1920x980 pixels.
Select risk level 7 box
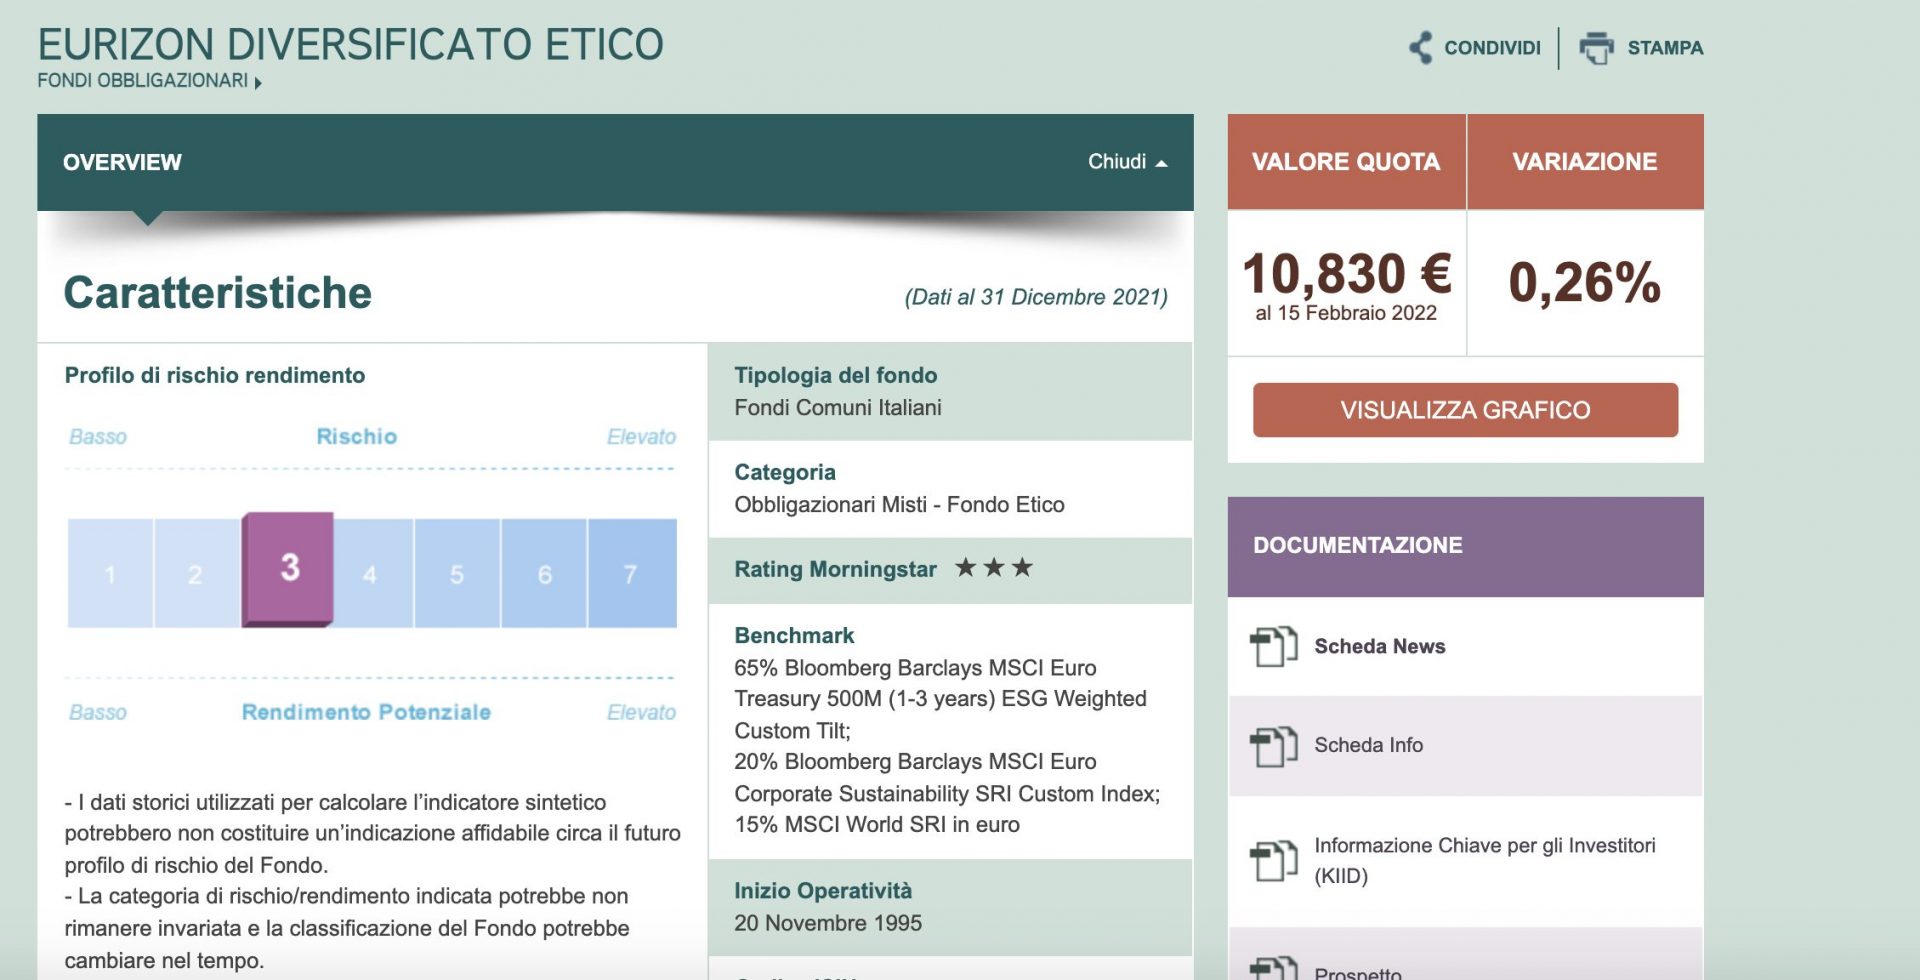pyautogui.click(x=632, y=573)
